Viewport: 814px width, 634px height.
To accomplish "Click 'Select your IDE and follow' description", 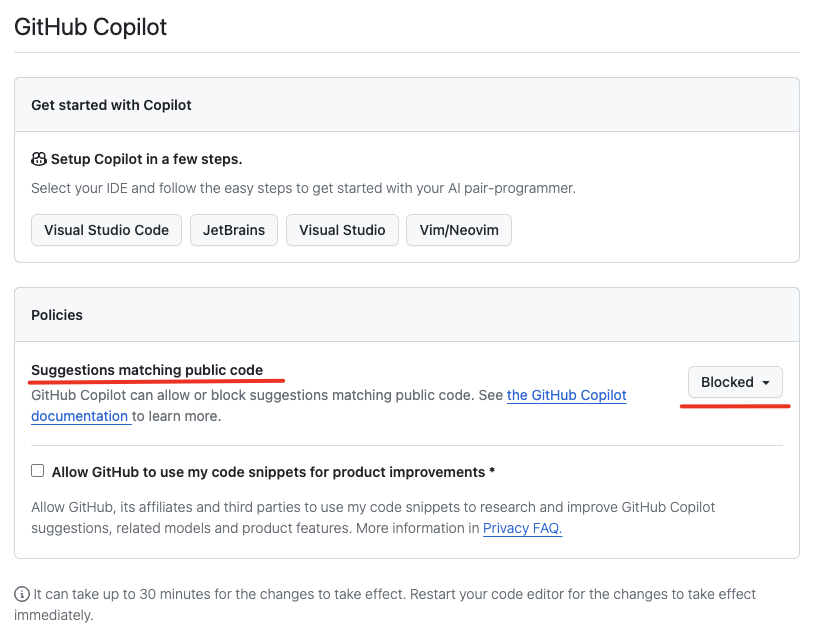I will [303, 188].
